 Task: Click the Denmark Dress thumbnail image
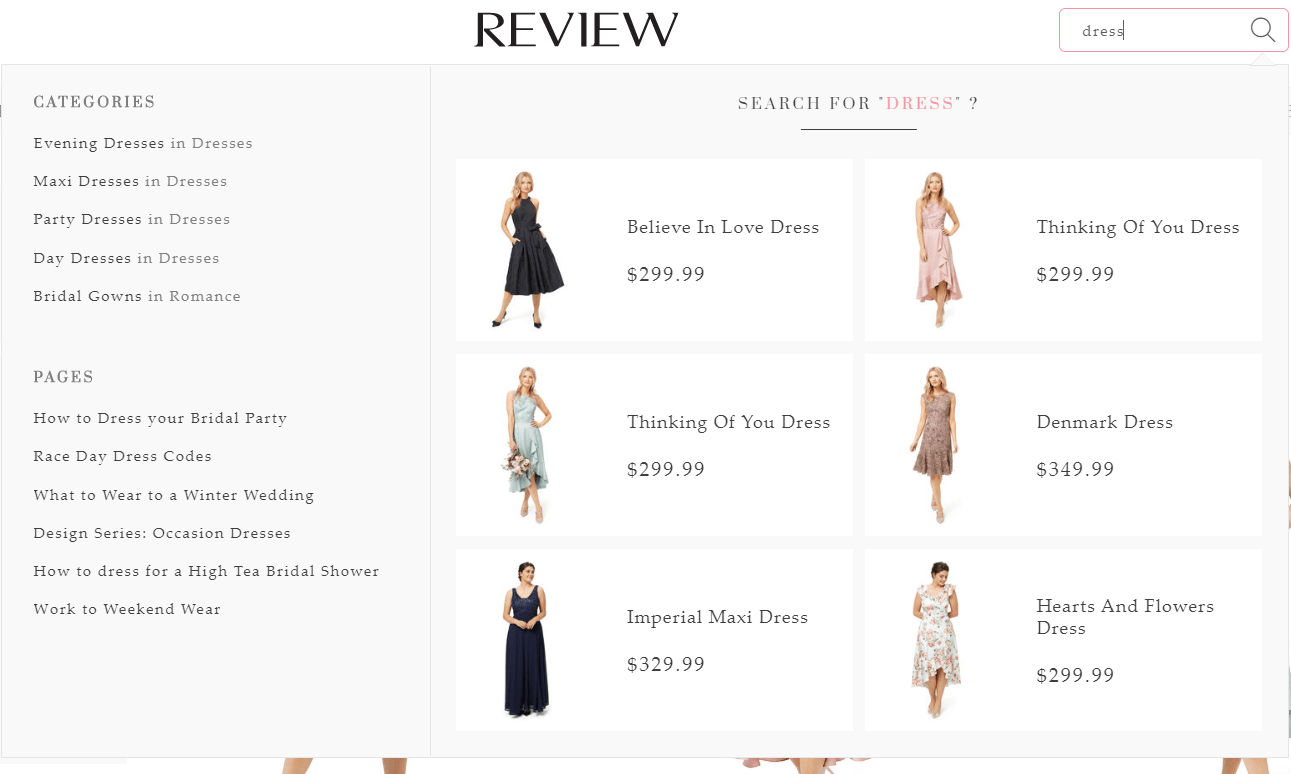point(935,444)
